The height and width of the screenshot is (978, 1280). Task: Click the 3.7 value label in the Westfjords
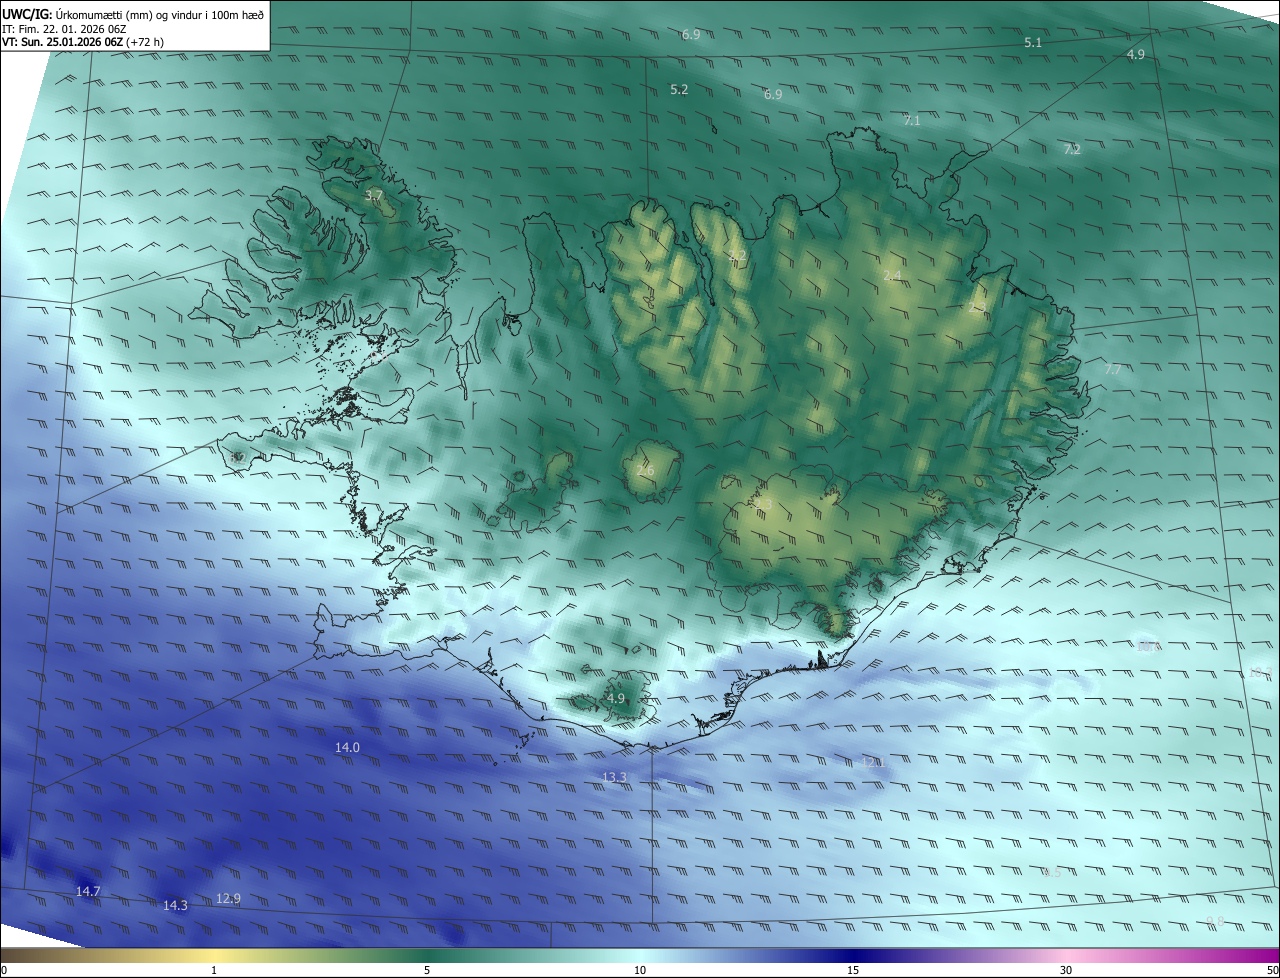pos(373,196)
